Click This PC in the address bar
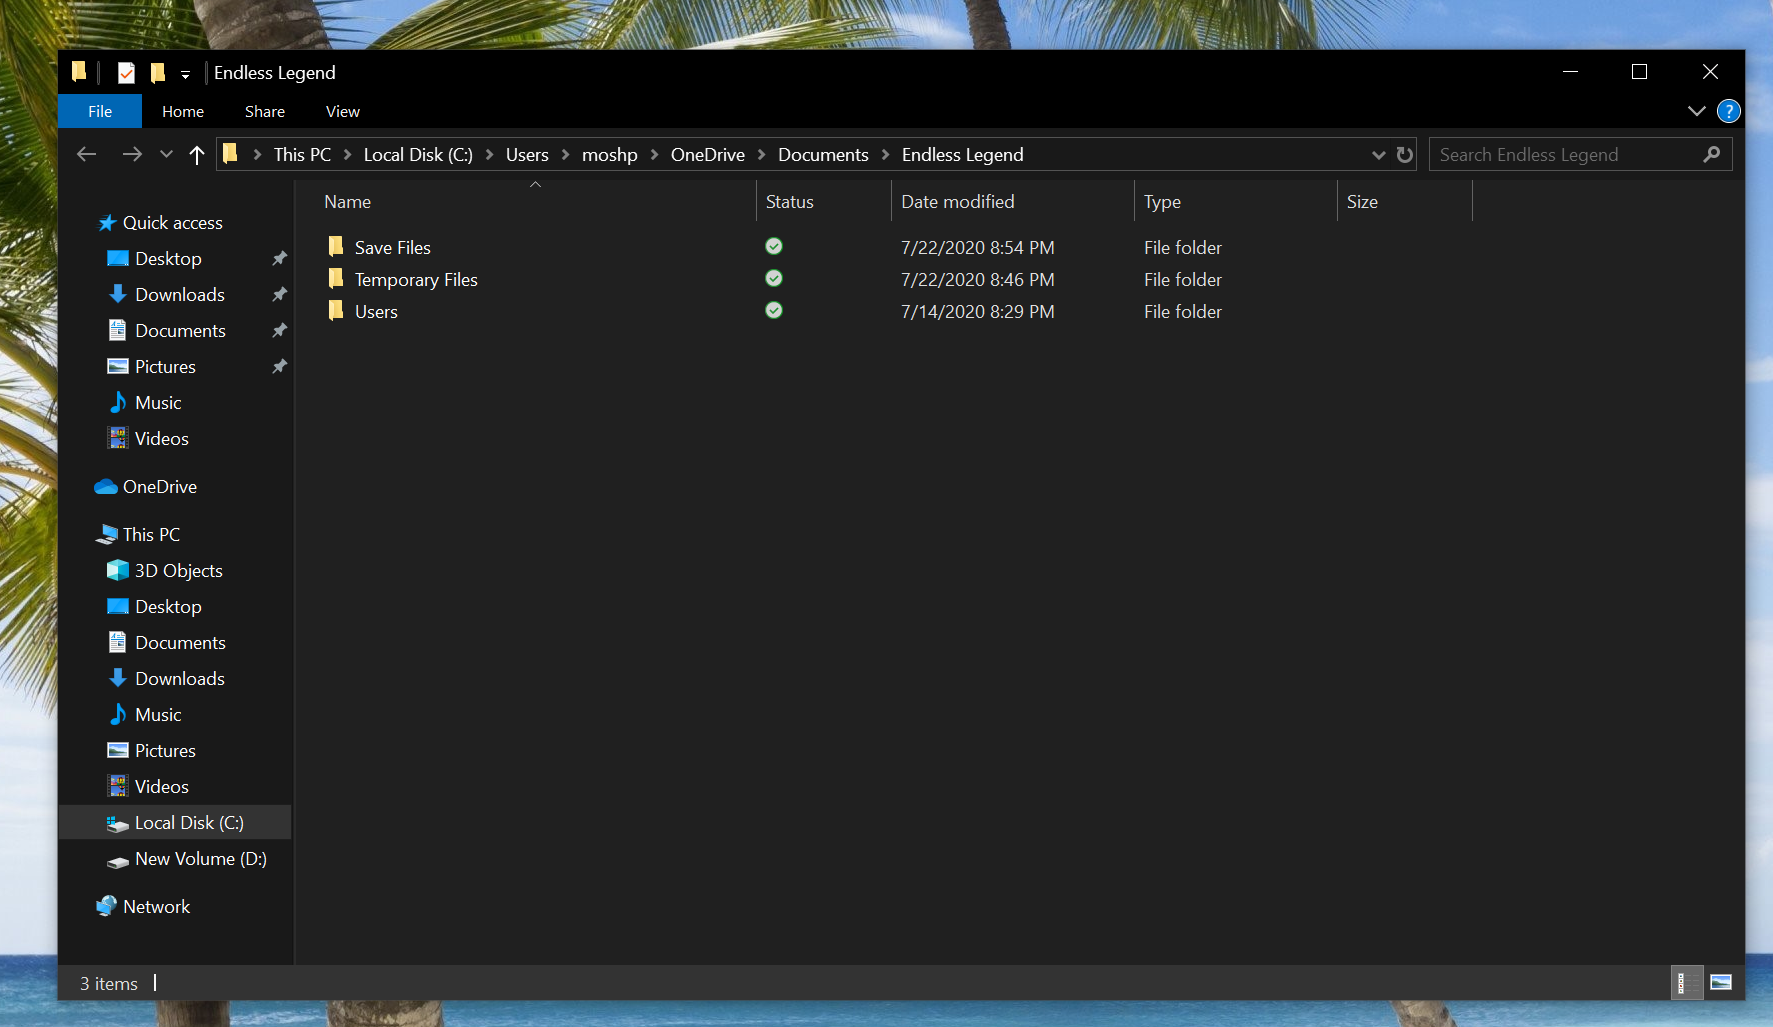 (x=302, y=154)
